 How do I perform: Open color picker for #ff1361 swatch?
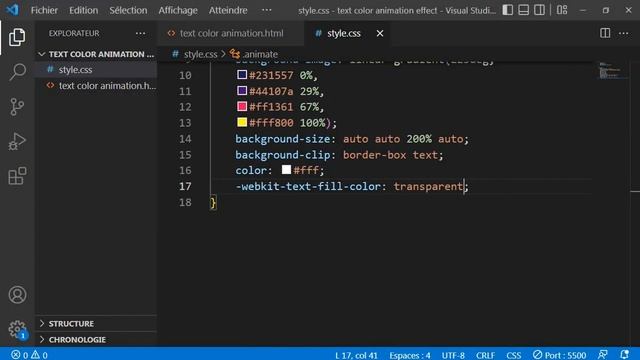pos(242,107)
